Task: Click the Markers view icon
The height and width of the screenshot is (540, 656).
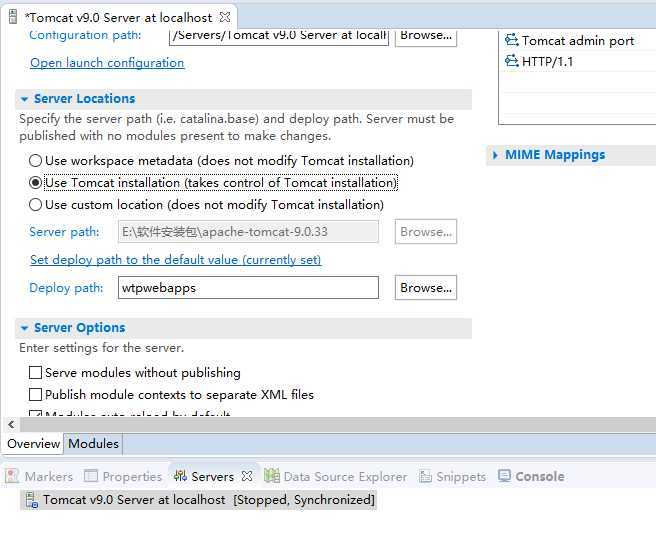Action: pos(12,476)
